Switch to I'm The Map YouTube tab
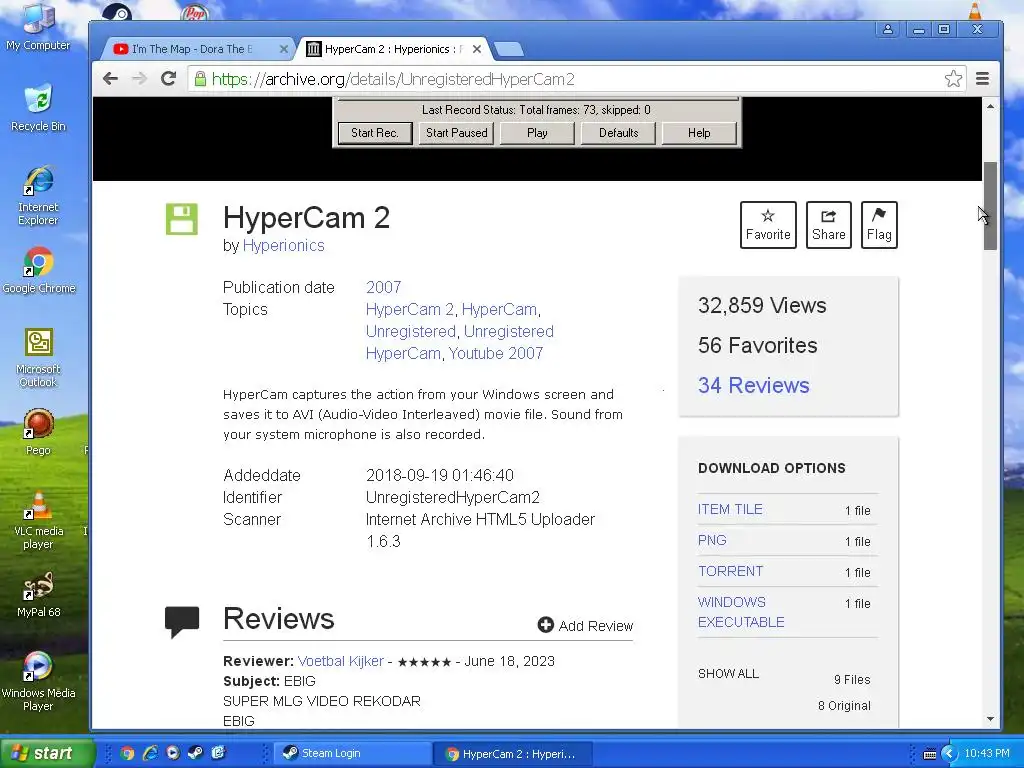 (x=194, y=49)
